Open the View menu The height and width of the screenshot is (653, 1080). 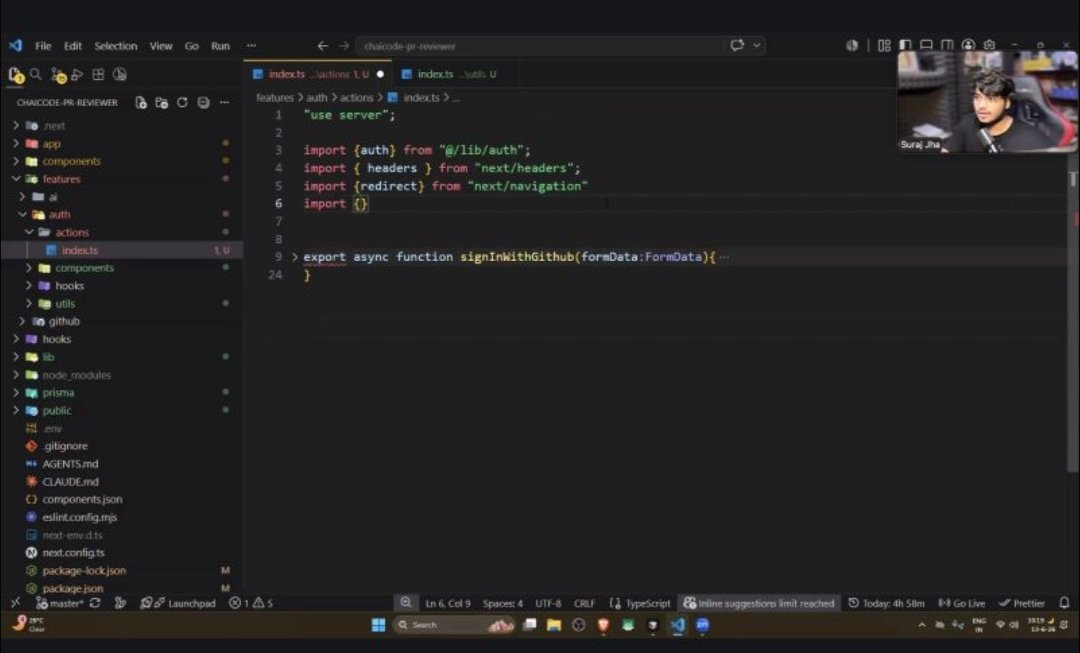(160, 46)
